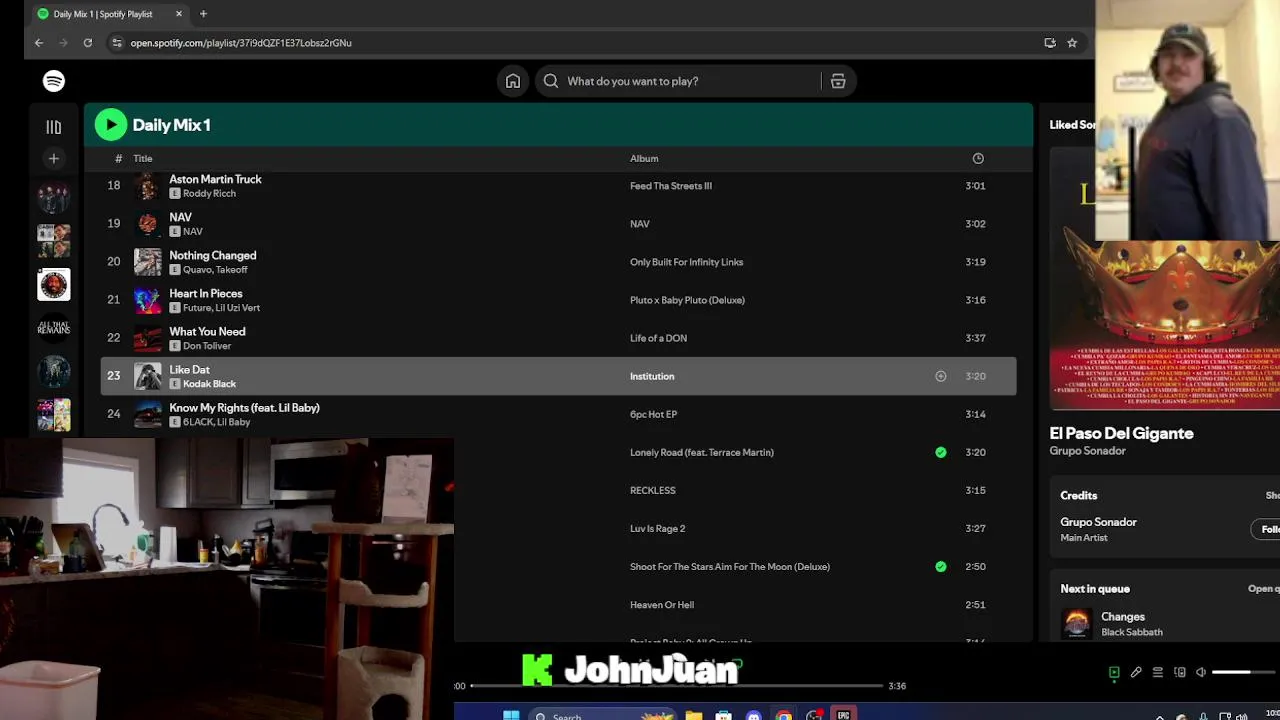Click What You Need cover art

[x=148, y=338]
